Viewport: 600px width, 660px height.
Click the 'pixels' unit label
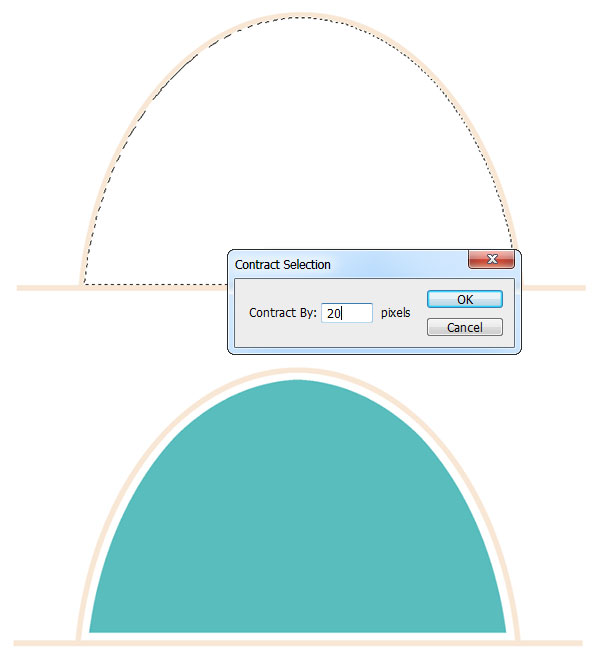pos(395,313)
